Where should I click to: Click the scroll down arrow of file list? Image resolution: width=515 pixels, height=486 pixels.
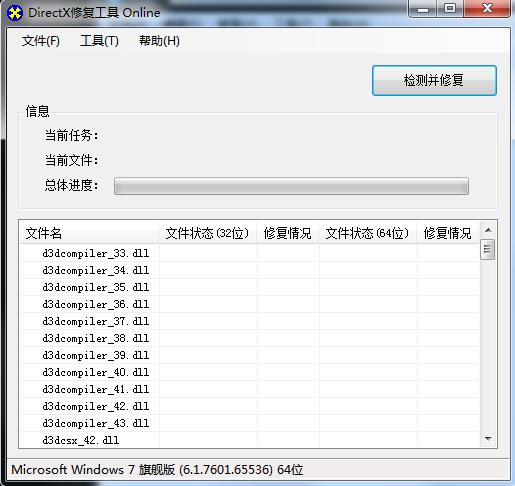tap(488, 438)
